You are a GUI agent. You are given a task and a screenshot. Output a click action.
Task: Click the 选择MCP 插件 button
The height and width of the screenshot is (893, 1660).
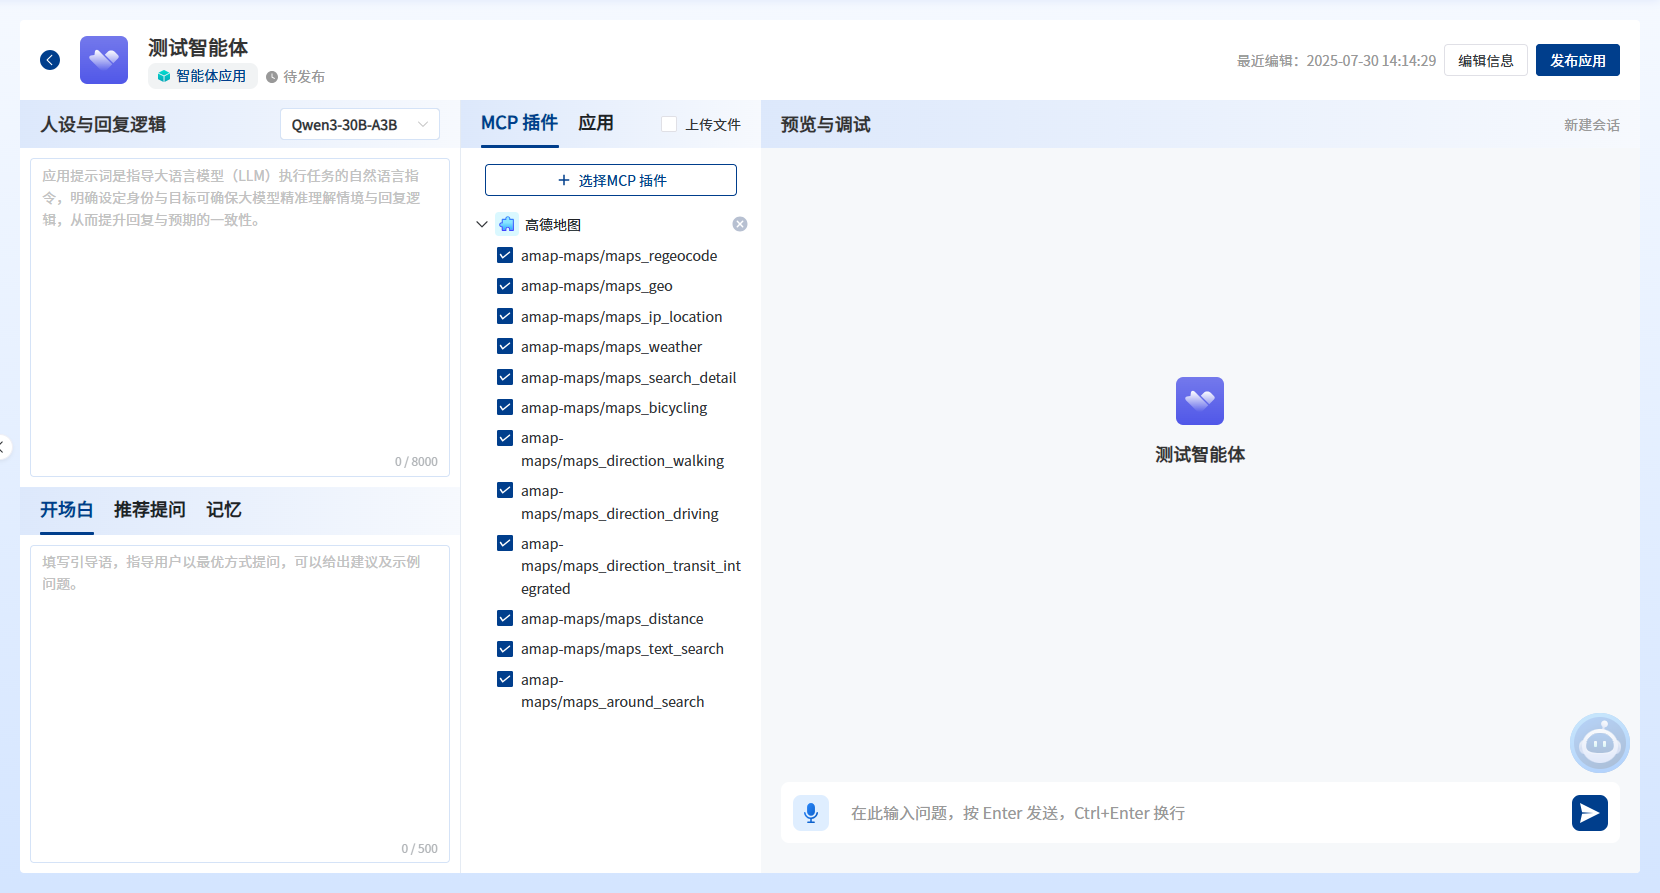pyautogui.click(x=611, y=180)
